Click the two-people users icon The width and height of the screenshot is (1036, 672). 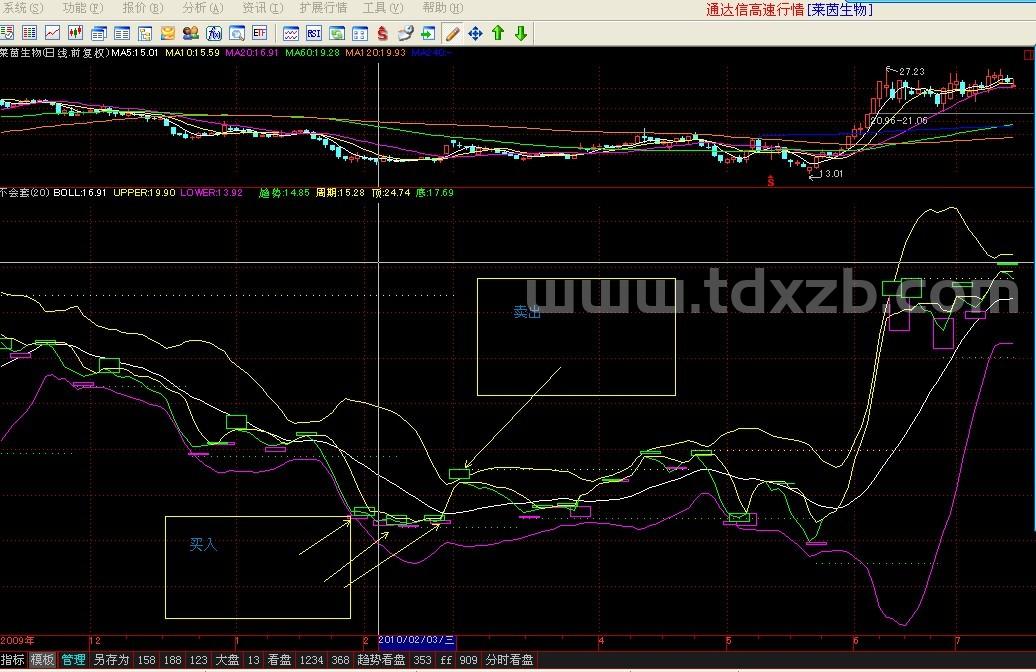(191, 32)
